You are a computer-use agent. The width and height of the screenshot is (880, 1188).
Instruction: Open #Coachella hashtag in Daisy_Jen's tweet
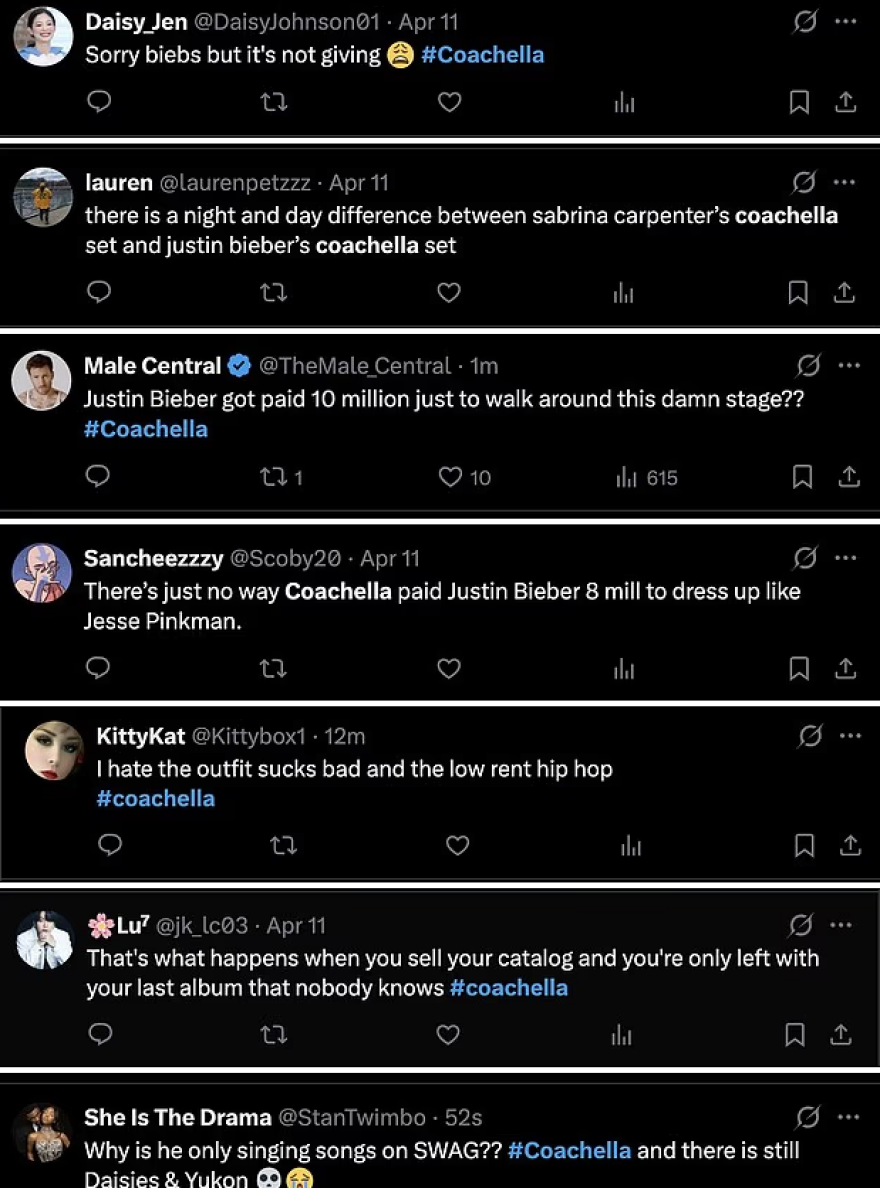click(x=482, y=55)
